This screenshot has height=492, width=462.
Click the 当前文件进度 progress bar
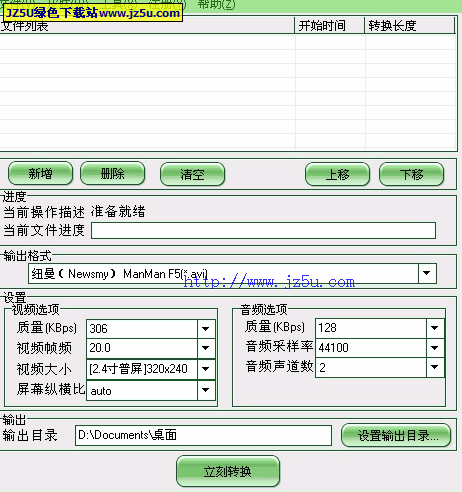(263, 230)
